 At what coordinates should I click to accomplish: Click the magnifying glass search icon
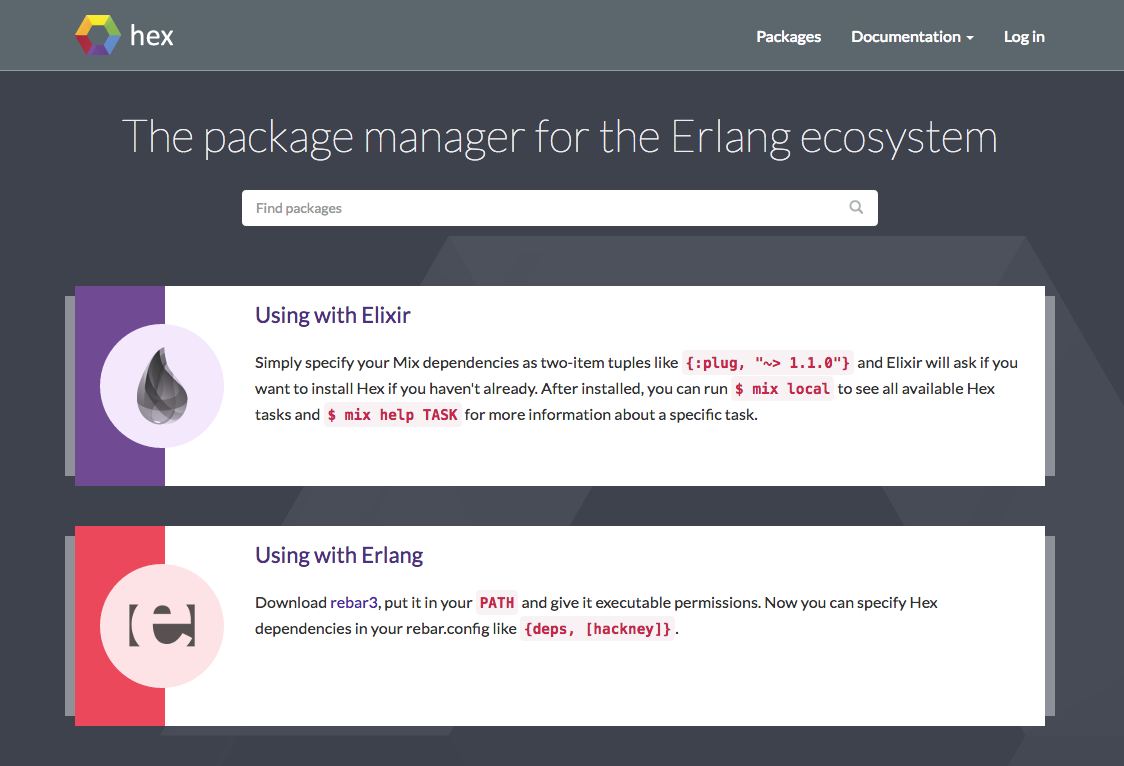point(856,207)
